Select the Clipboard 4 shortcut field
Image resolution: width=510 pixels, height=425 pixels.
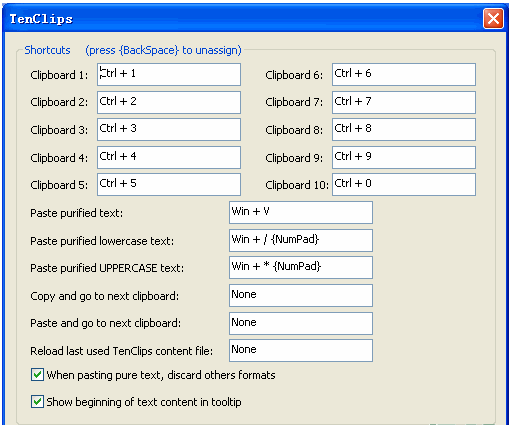tap(169, 157)
